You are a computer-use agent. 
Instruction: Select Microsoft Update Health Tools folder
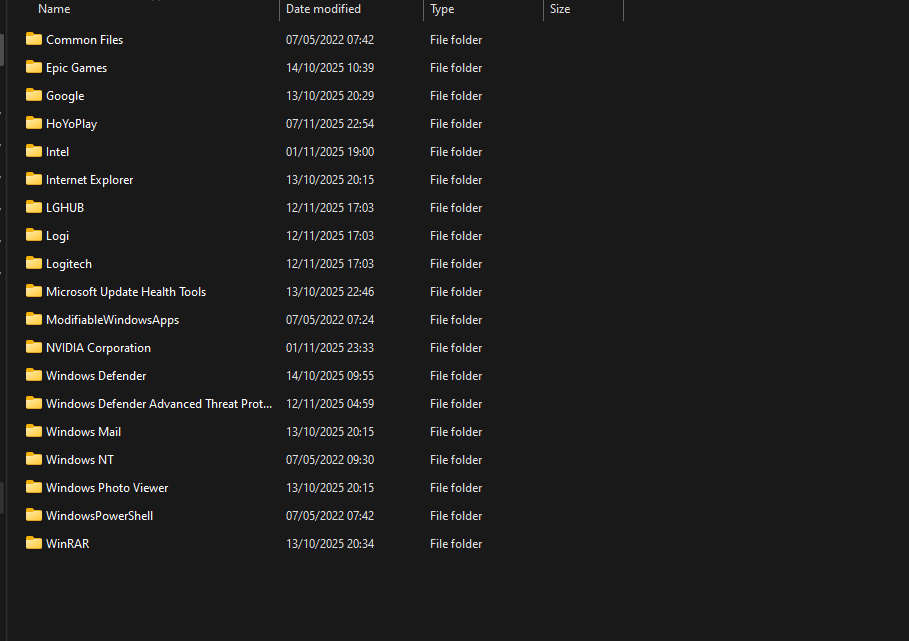(x=126, y=292)
